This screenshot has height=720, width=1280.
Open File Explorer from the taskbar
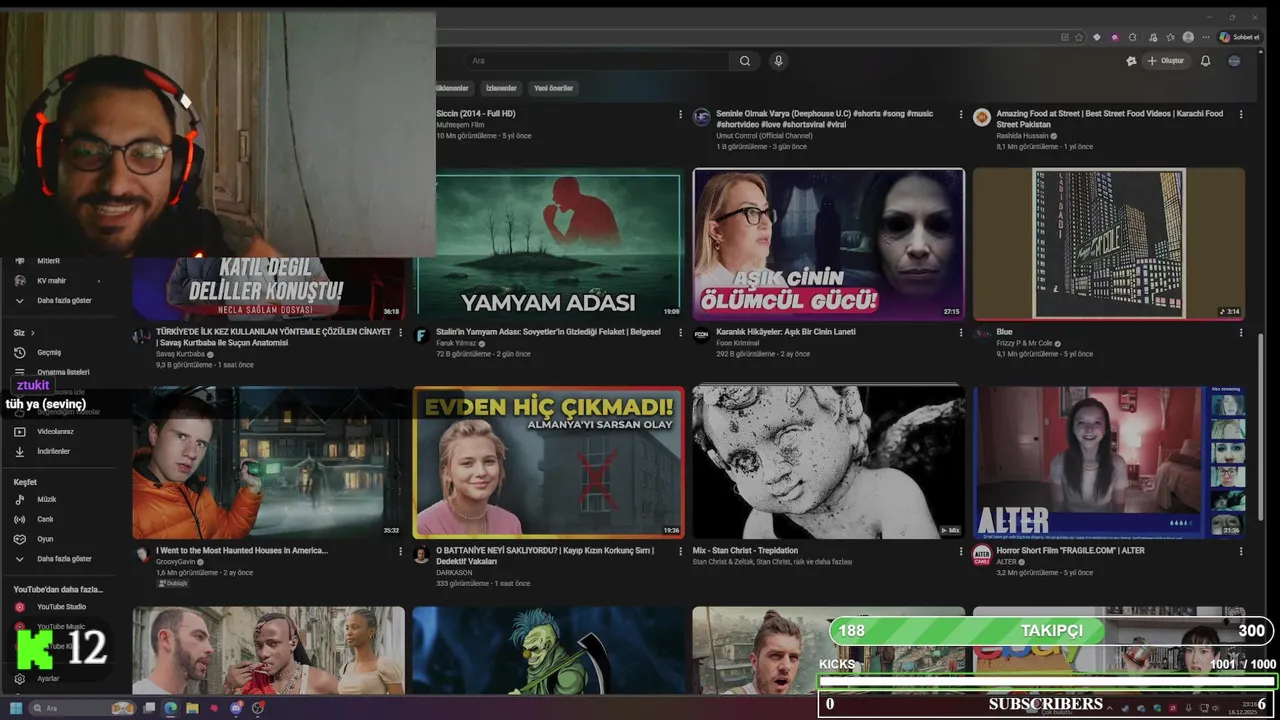(x=192, y=708)
